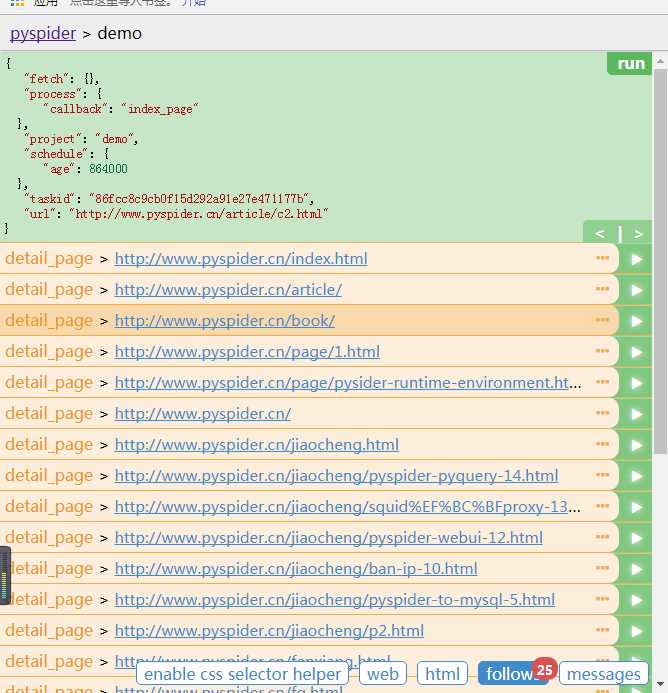
Task: Open the pyspider-pyquery-14.html link
Action: click(x=336, y=476)
